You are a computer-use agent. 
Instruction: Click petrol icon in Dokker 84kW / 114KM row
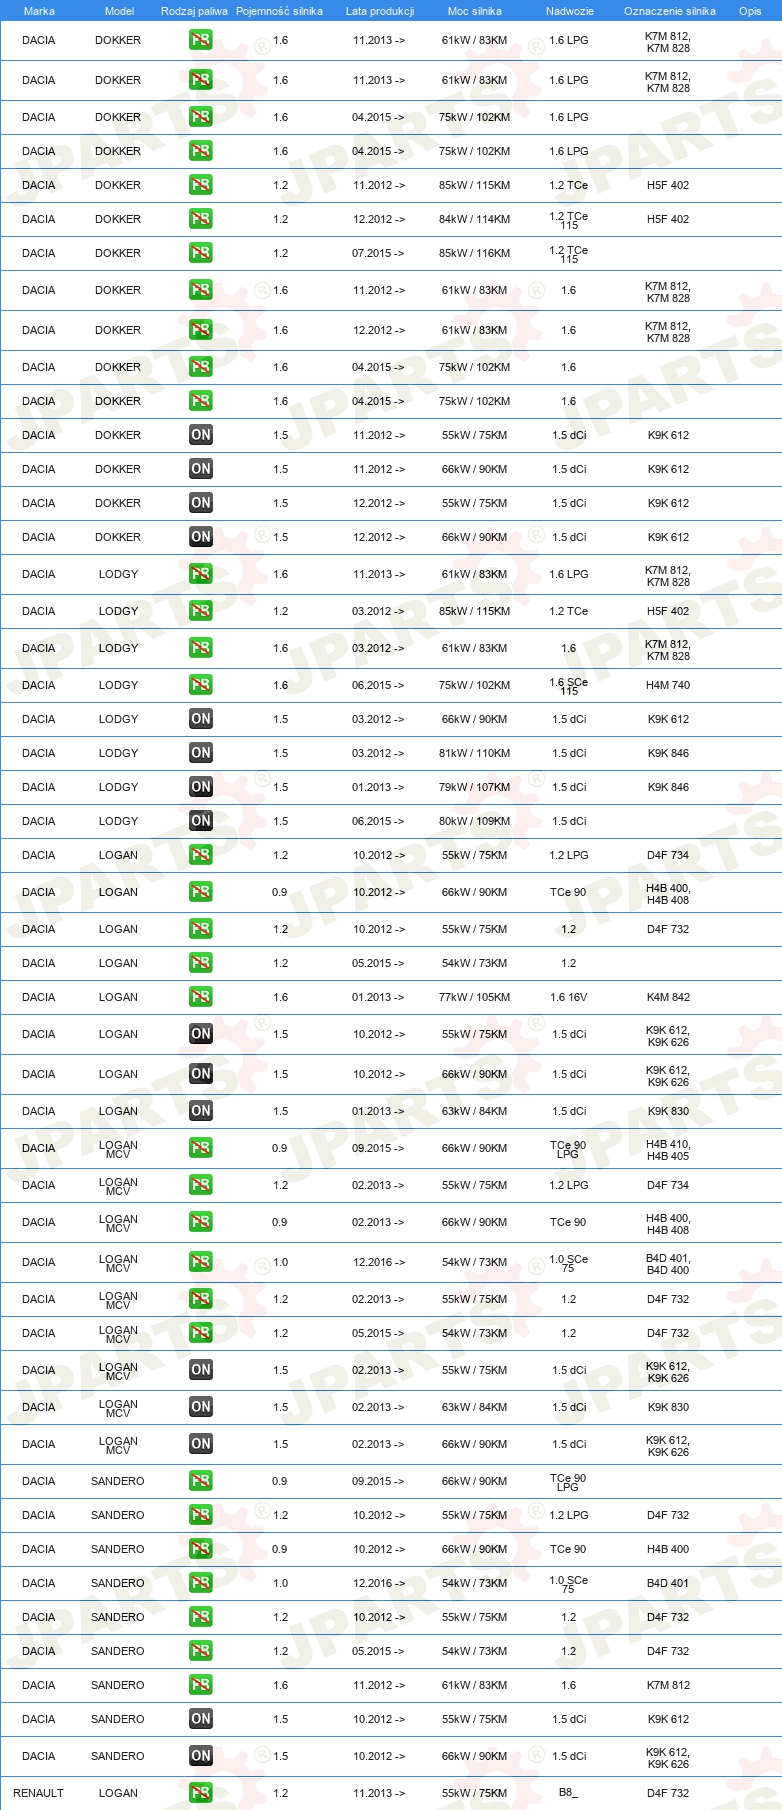pos(201,219)
